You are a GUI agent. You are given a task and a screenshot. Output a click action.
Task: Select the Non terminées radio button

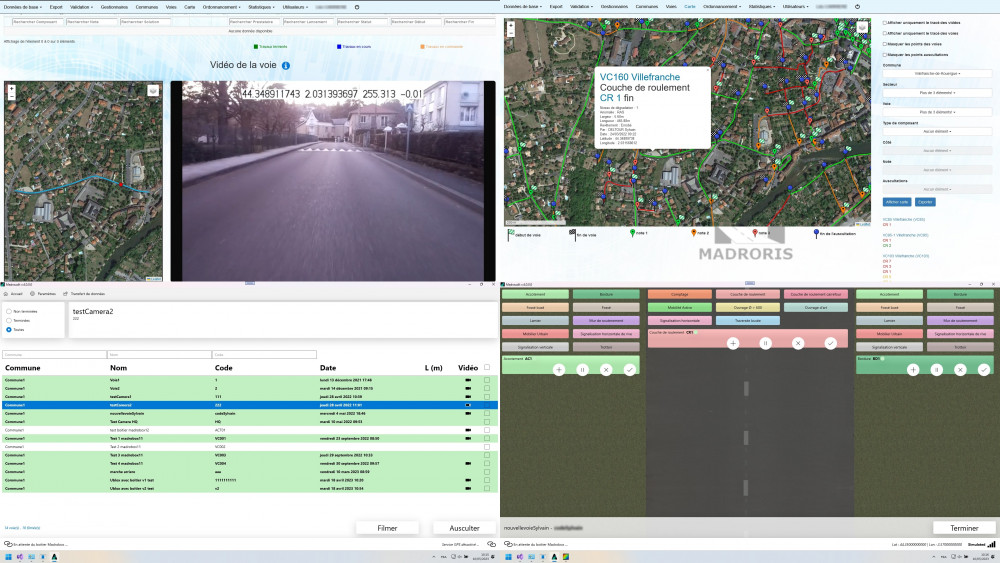tap(9, 311)
